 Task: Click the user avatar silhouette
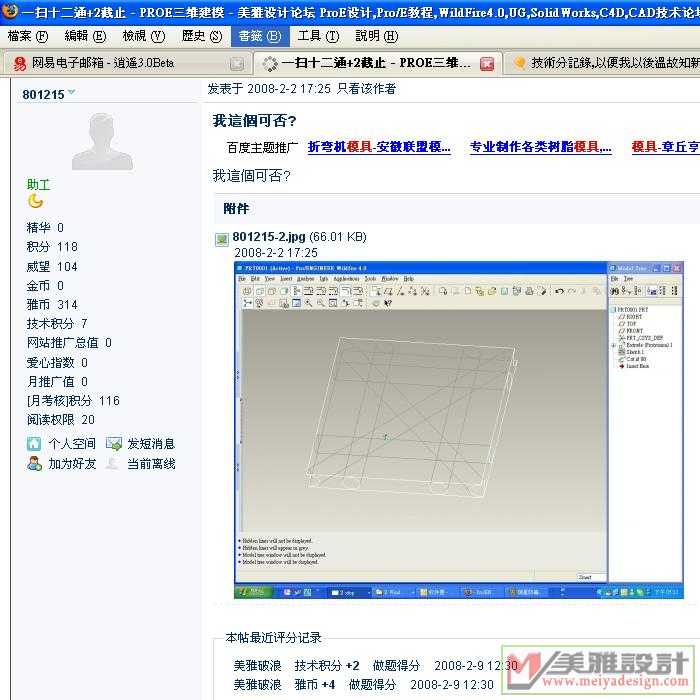coord(103,141)
